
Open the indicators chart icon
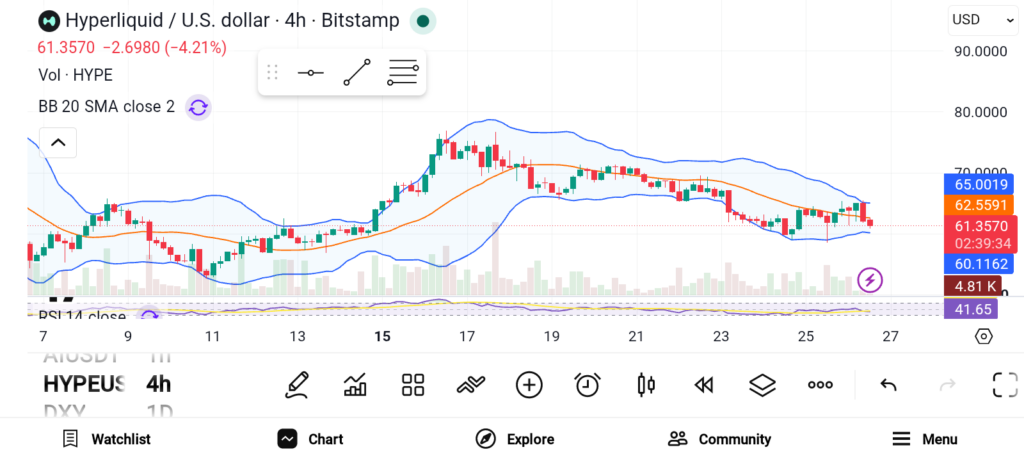coord(355,385)
